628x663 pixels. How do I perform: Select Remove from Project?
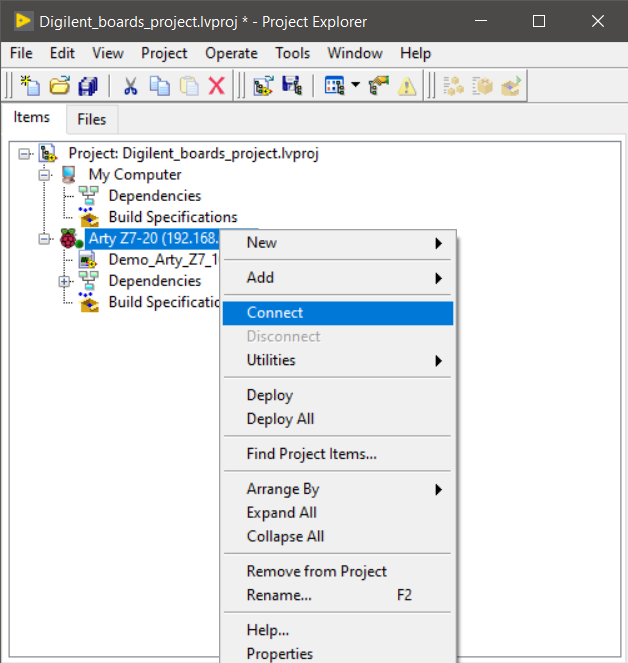pos(337,572)
